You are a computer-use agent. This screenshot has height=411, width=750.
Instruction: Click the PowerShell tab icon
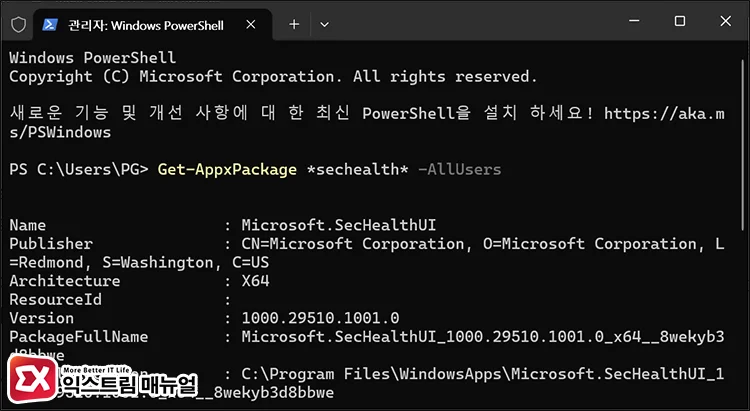point(50,24)
